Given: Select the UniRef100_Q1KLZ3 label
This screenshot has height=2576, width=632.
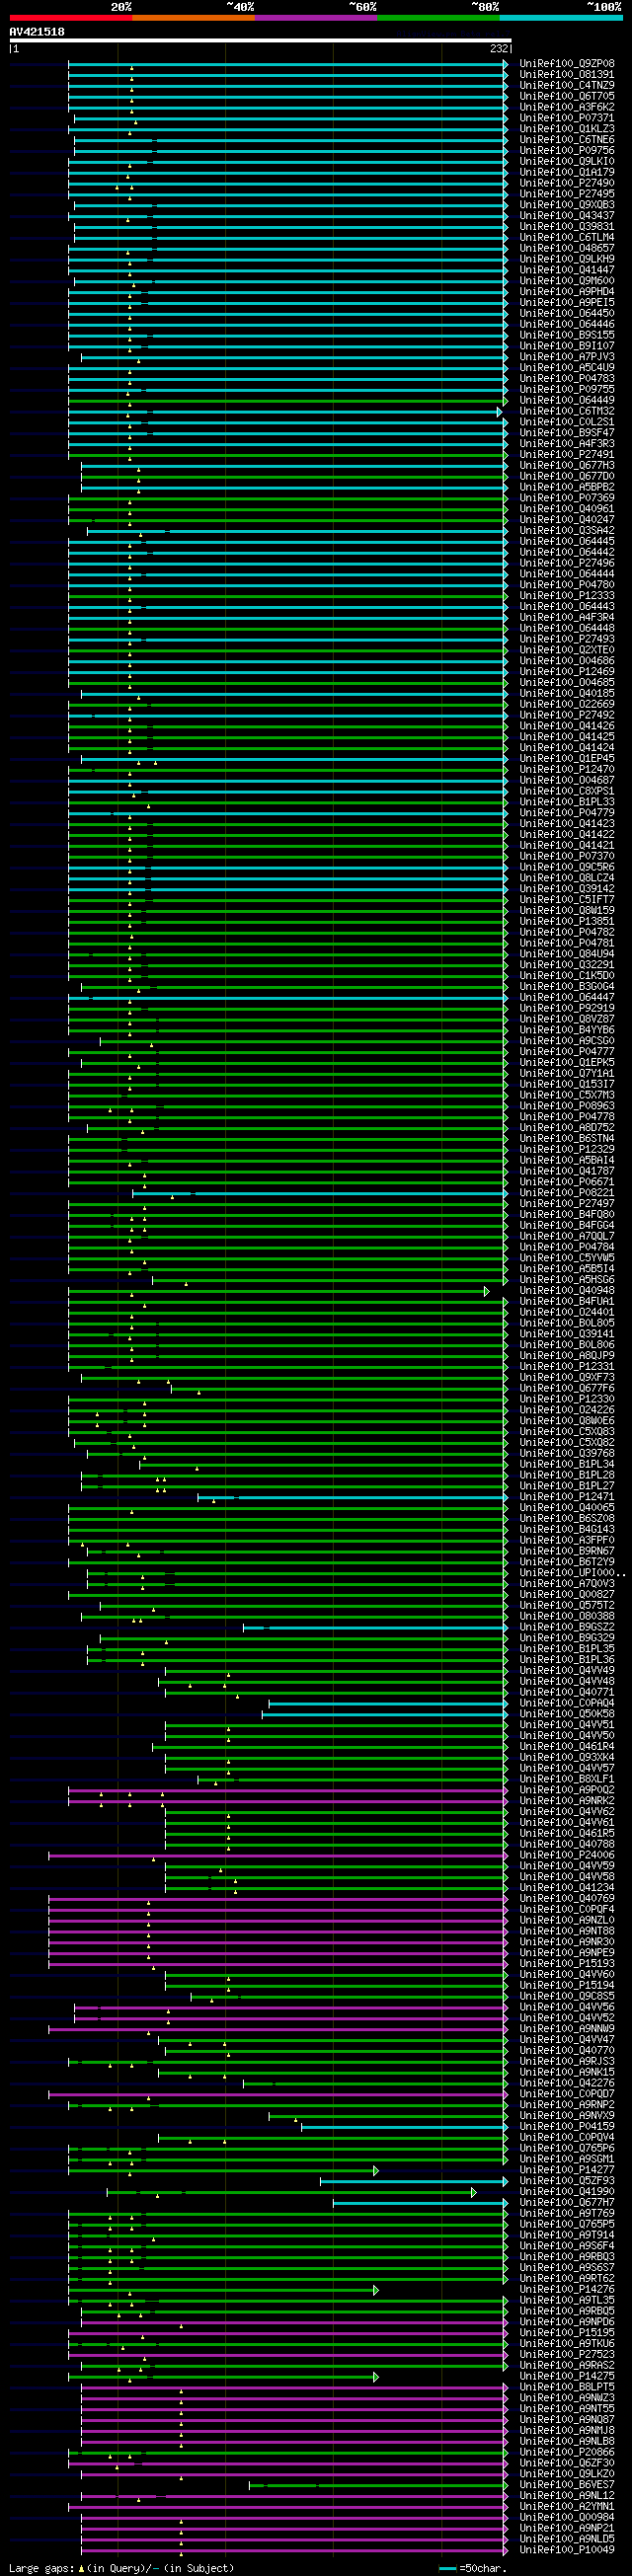Looking at the screenshot, I should [567, 129].
